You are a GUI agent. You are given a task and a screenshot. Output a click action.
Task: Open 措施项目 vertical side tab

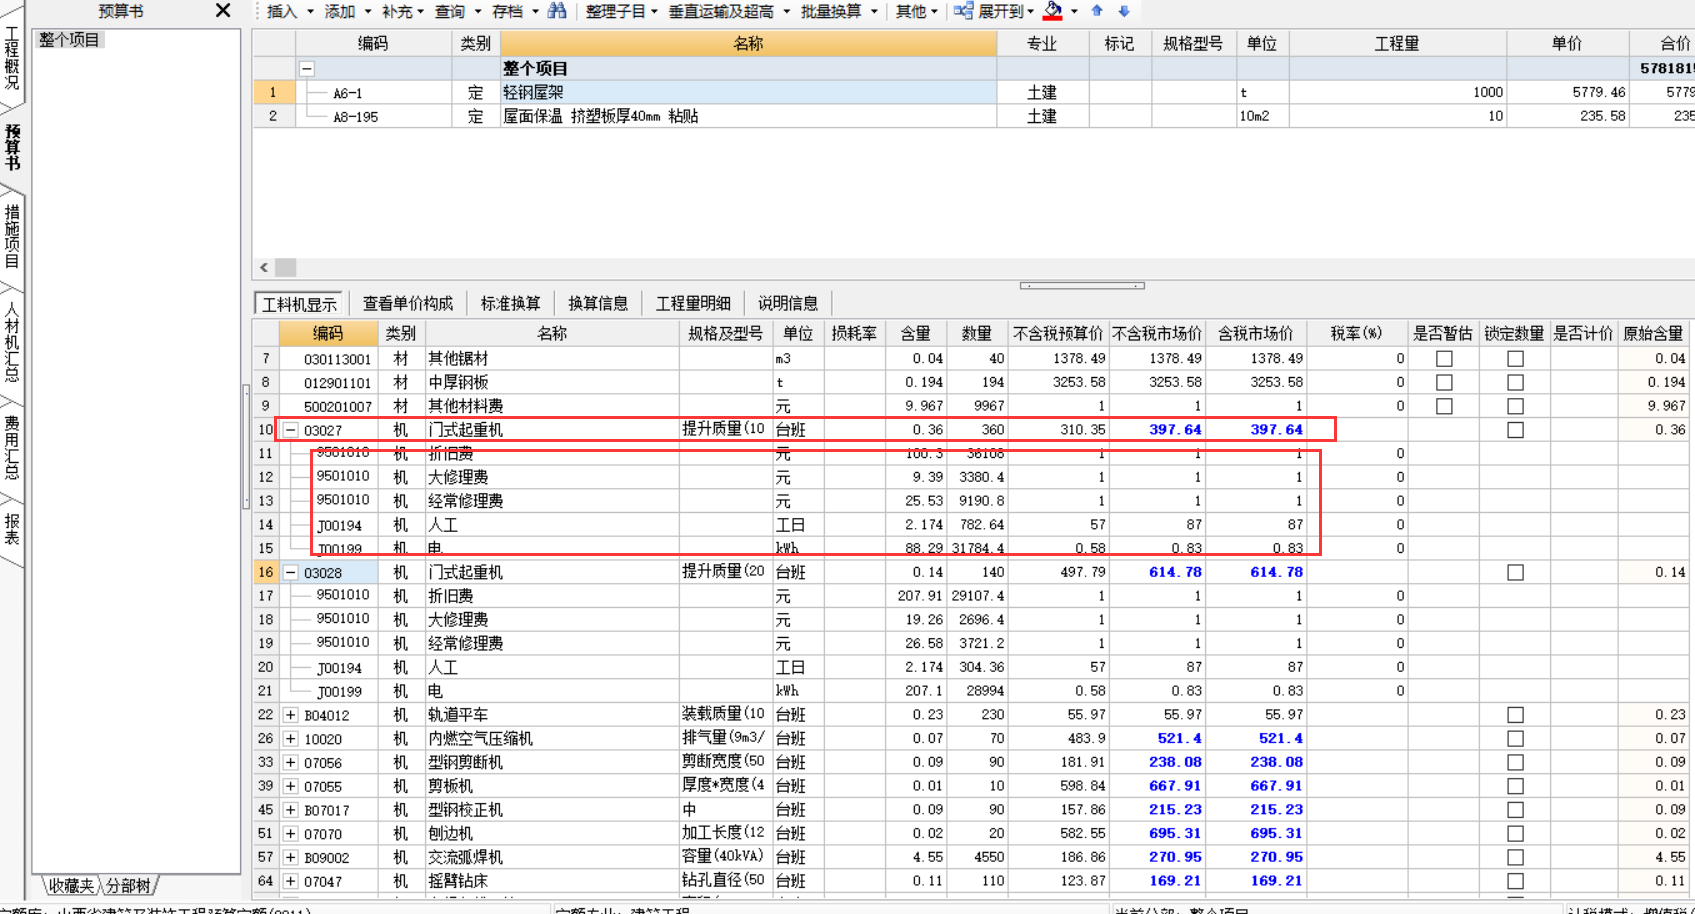coord(12,237)
